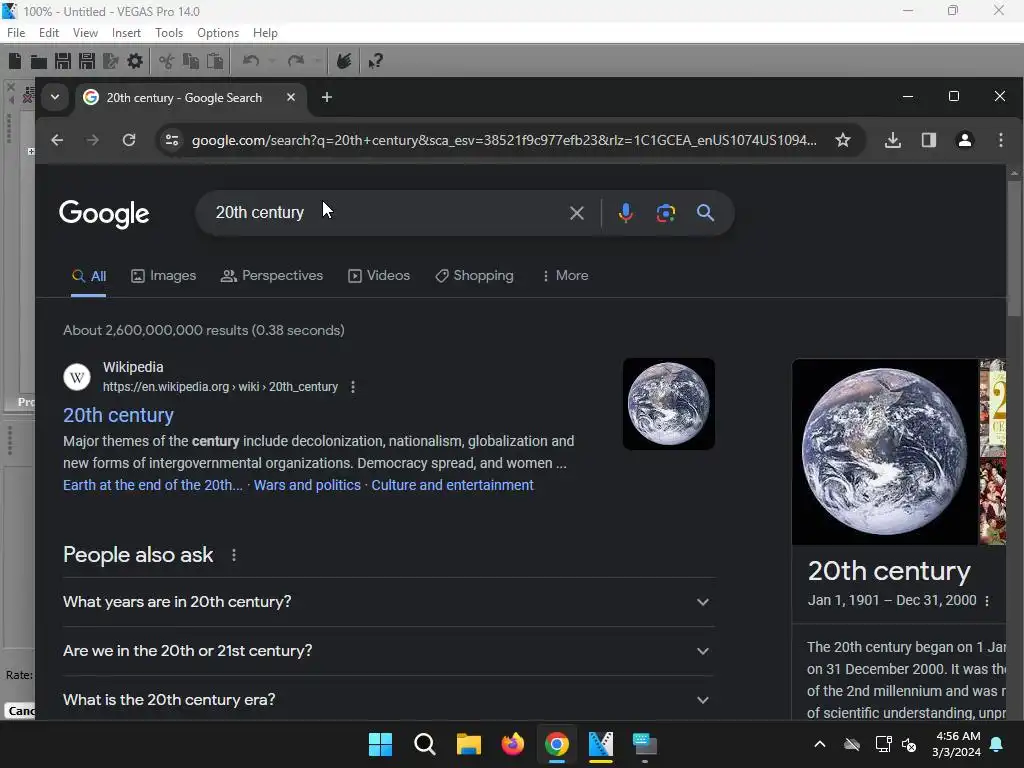1024x768 pixels.
Task: Click Undo arrow in VEGAS toolbar
Action: point(251,61)
